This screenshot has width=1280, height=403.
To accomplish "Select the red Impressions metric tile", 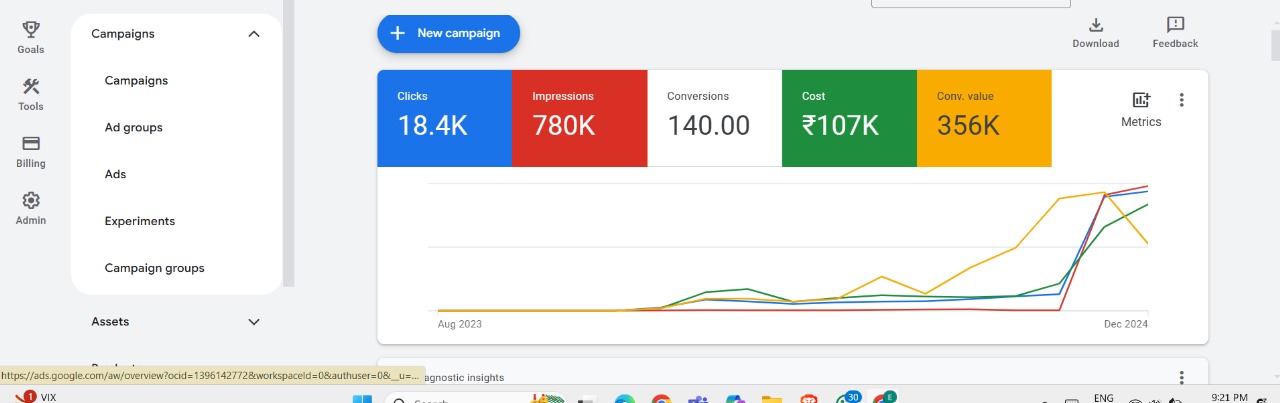I will 579,118.
